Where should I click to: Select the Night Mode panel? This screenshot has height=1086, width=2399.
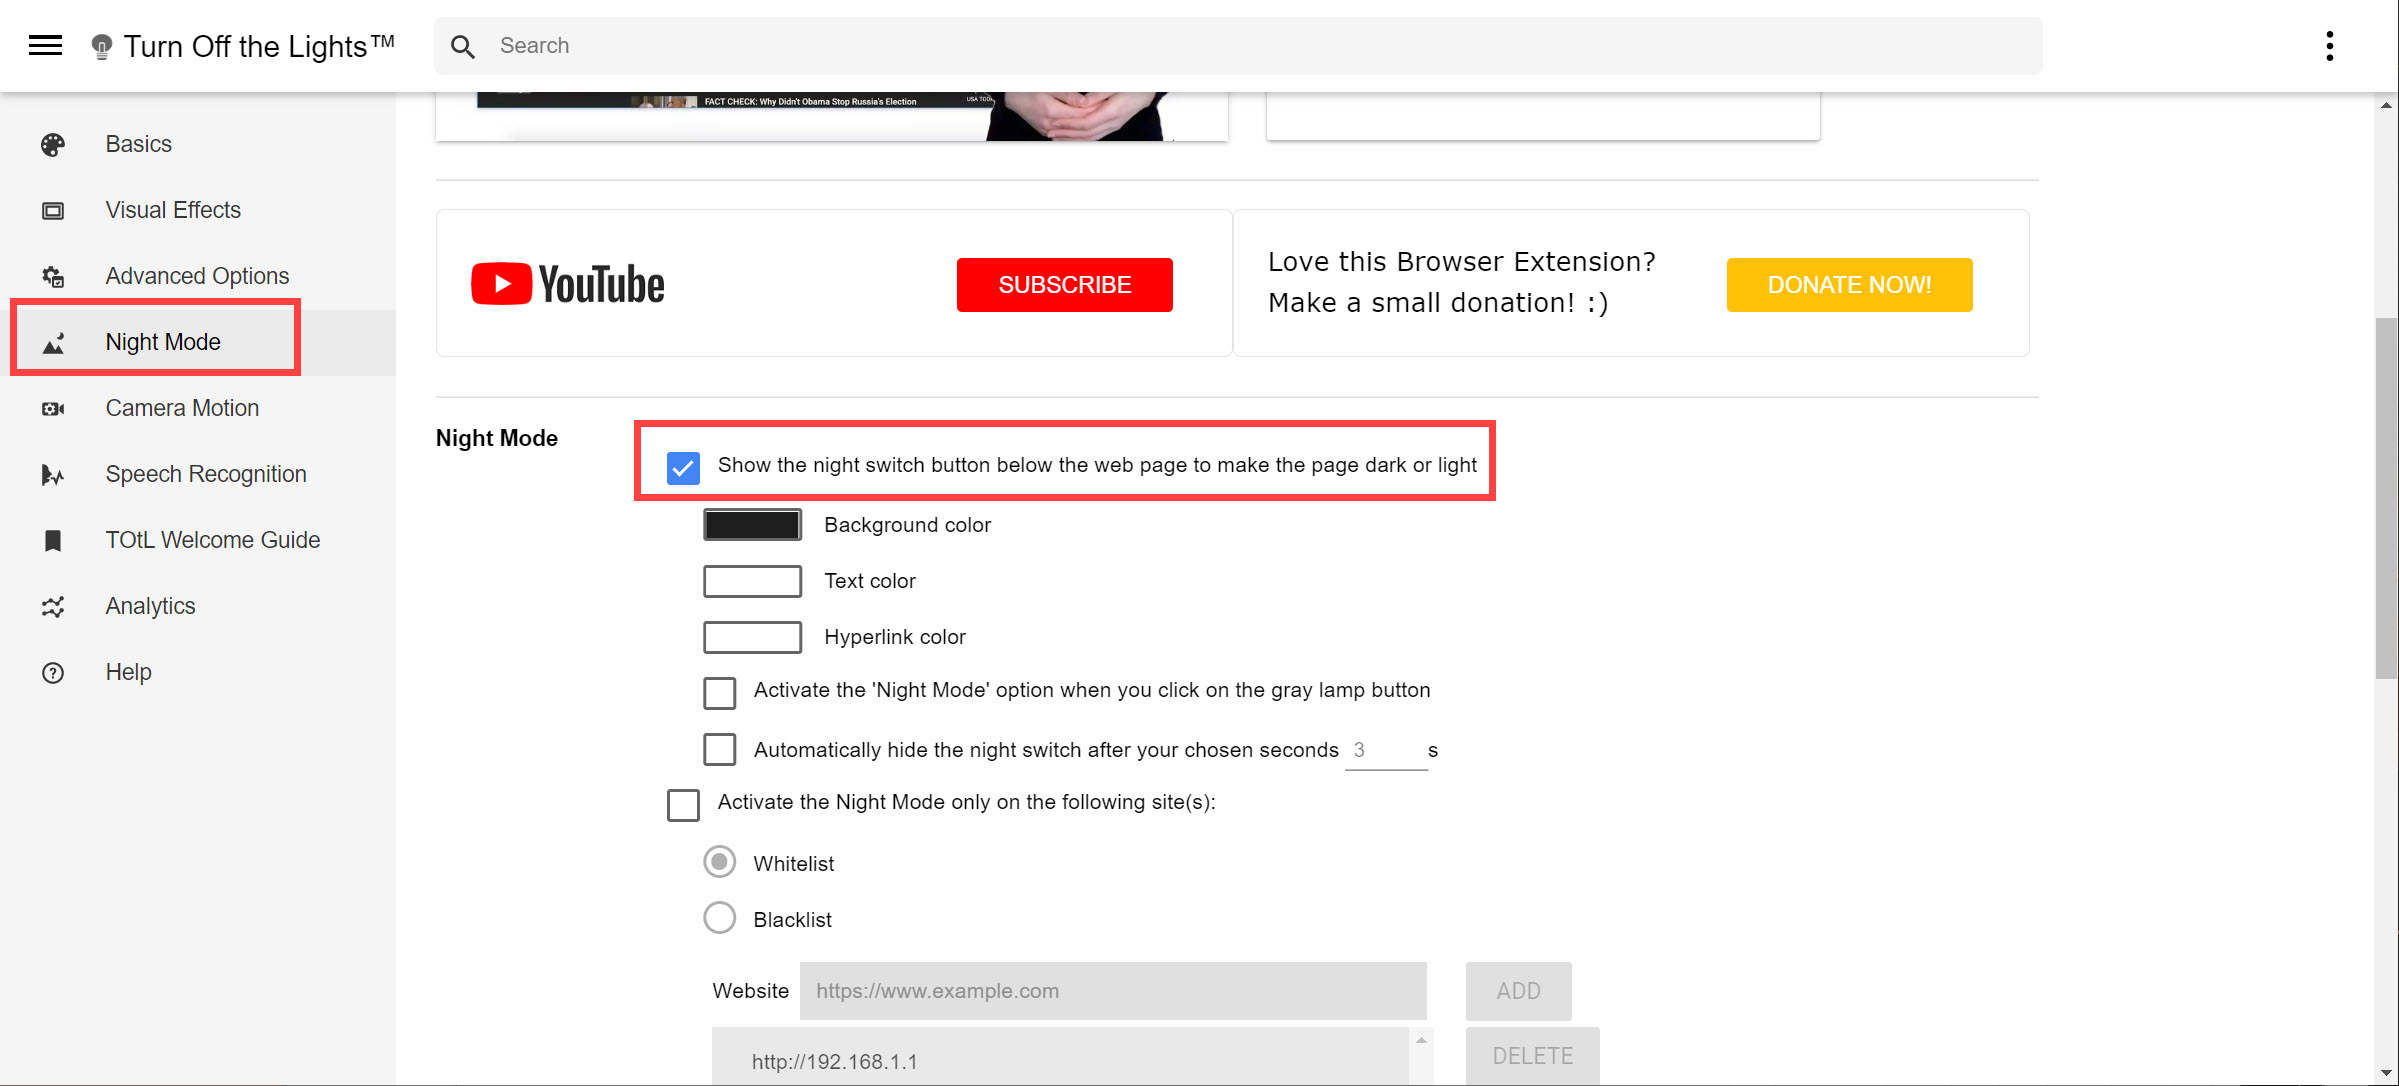[164, 341]
